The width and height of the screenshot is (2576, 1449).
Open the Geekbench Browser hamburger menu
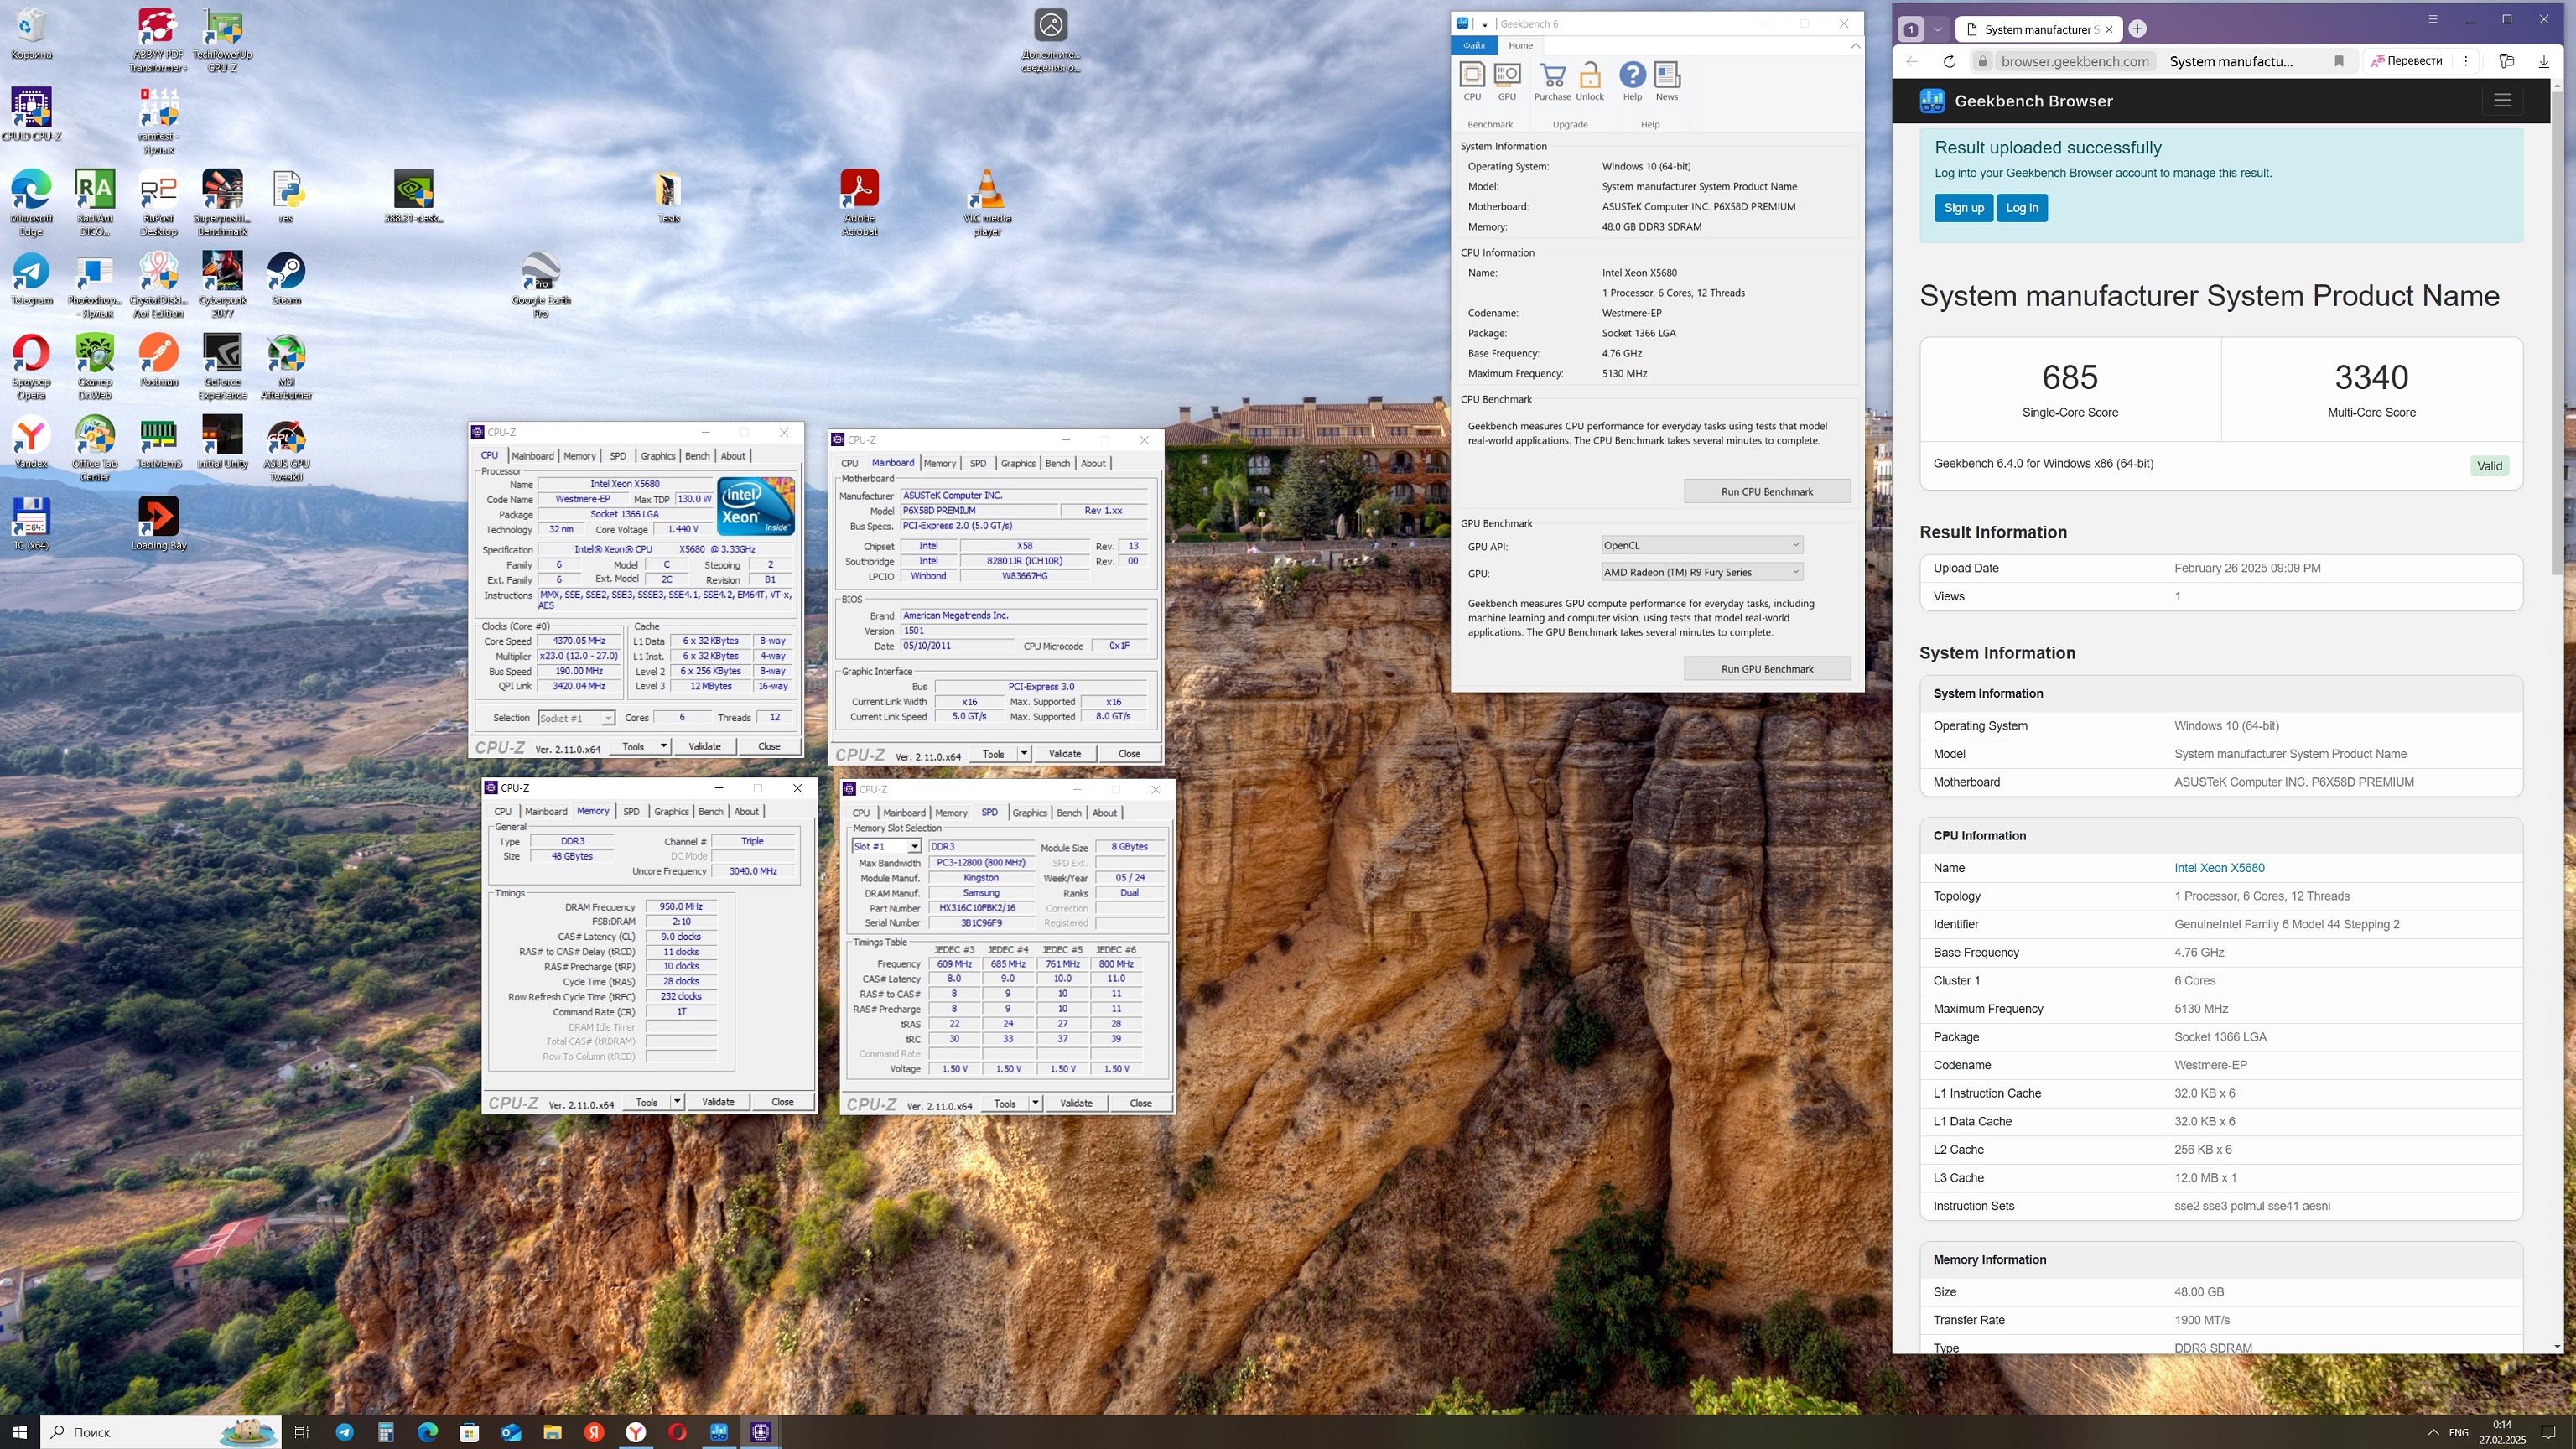2502,100
